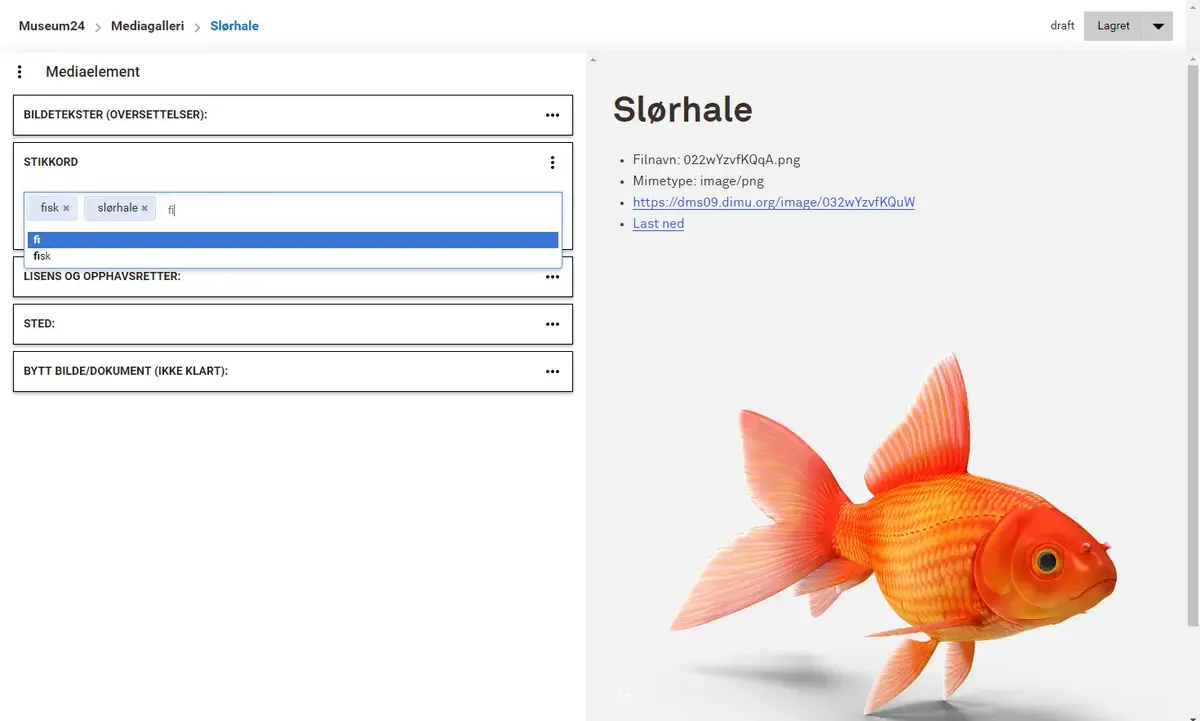Open Bildetekster section three-dot menu

[x=552, y=115]
